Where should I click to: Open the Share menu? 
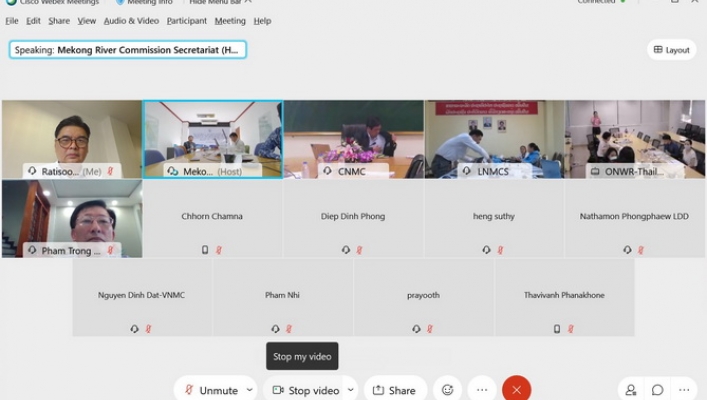(x=59, y=21)
